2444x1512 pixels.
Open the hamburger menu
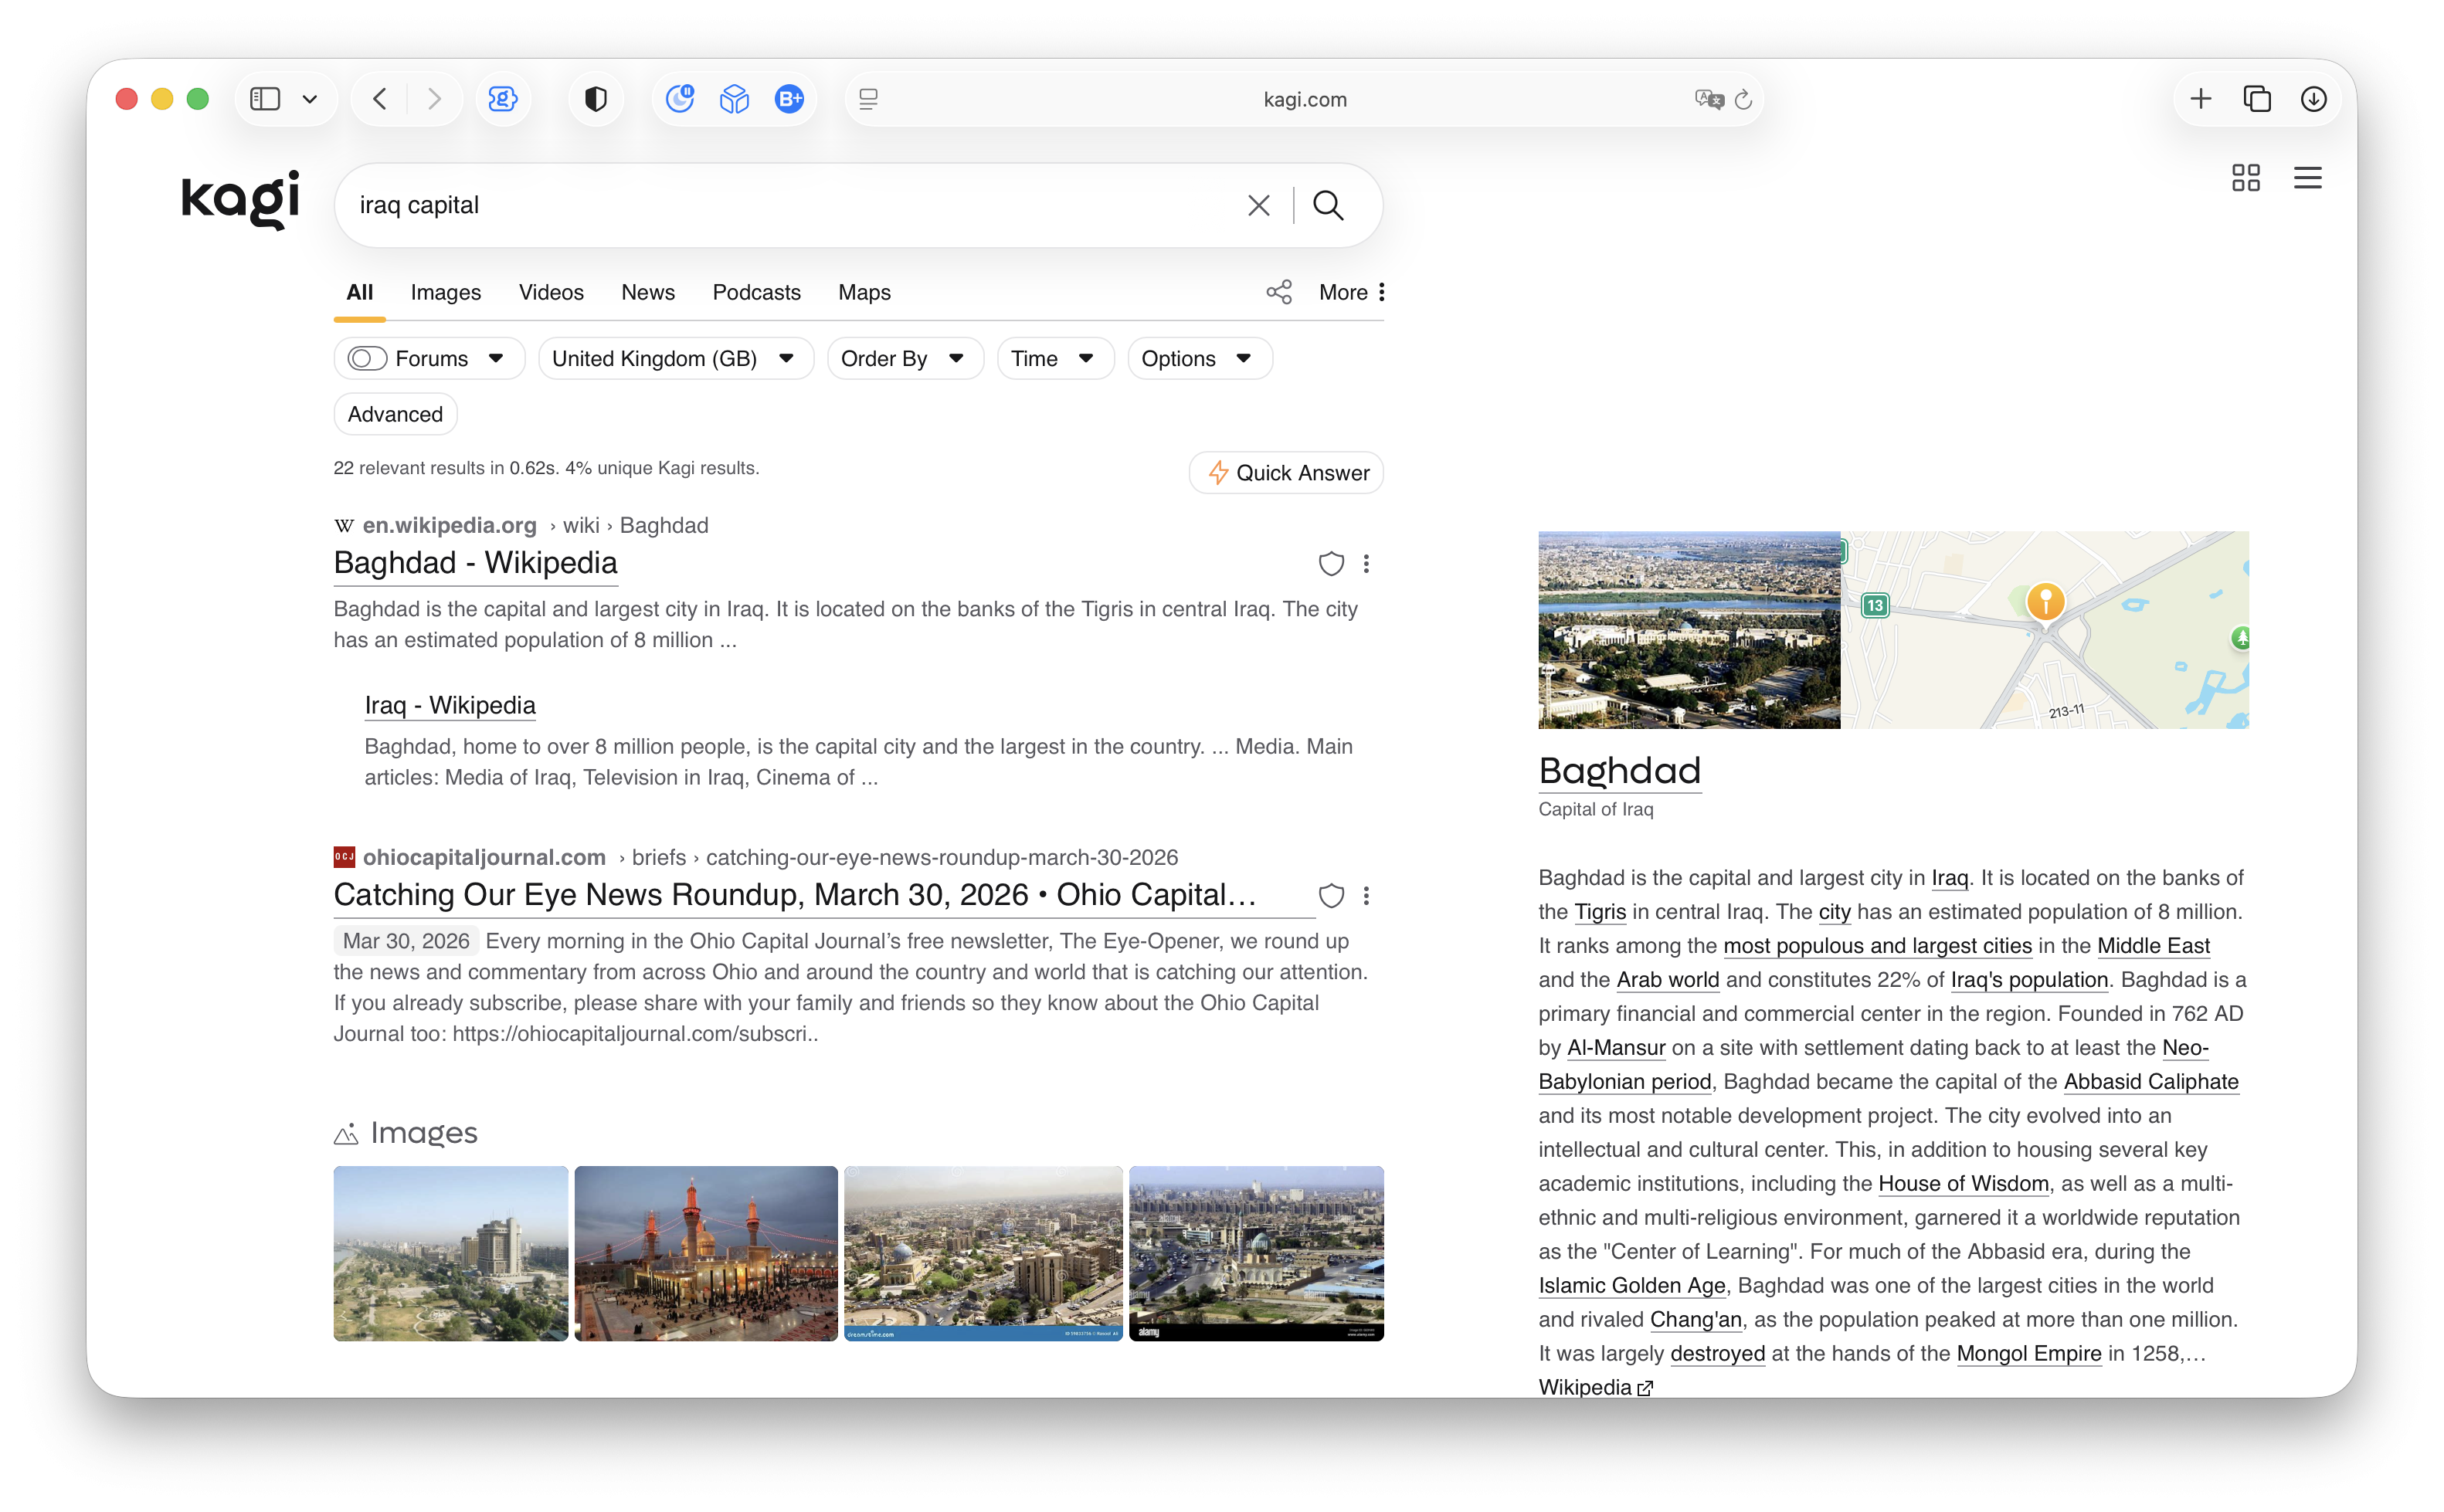point(2308,178)
